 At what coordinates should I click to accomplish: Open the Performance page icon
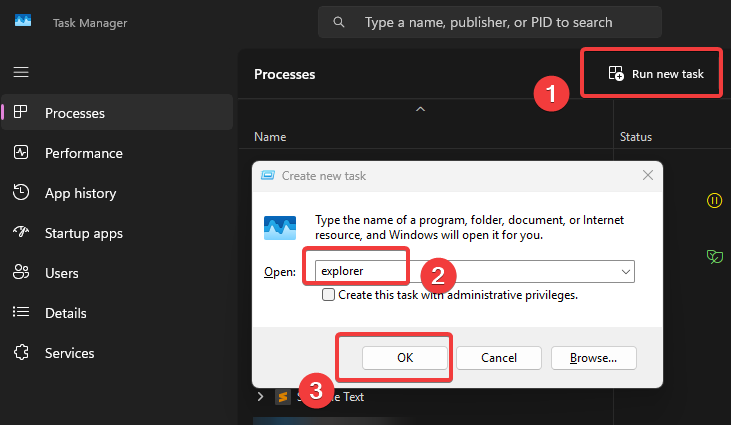click(20, 153)
